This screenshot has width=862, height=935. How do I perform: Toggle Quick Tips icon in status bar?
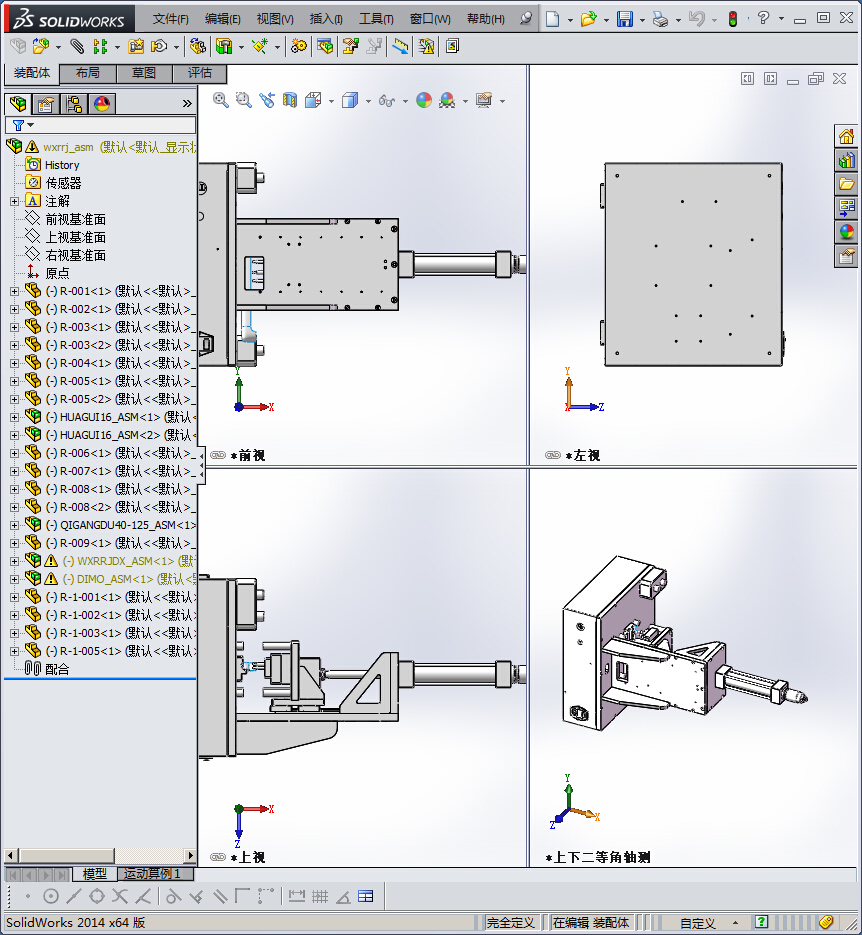tap(761, 922)
